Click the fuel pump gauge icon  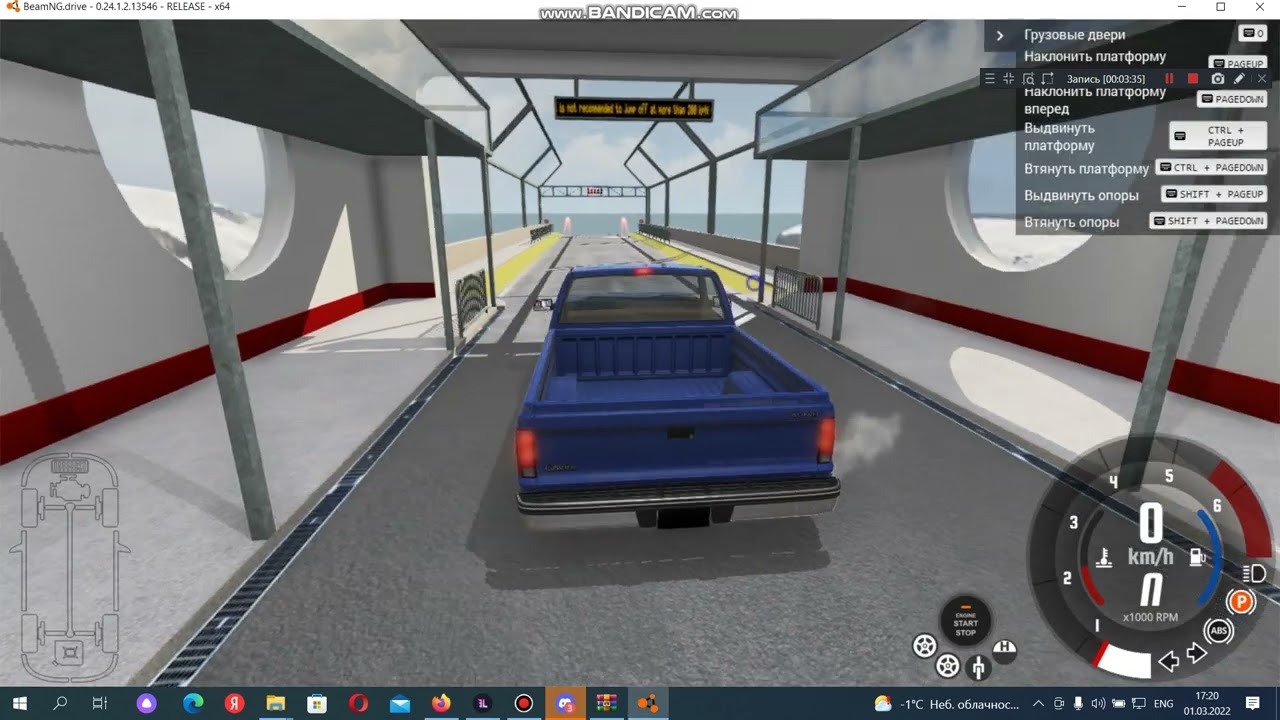coord(1195,557)
